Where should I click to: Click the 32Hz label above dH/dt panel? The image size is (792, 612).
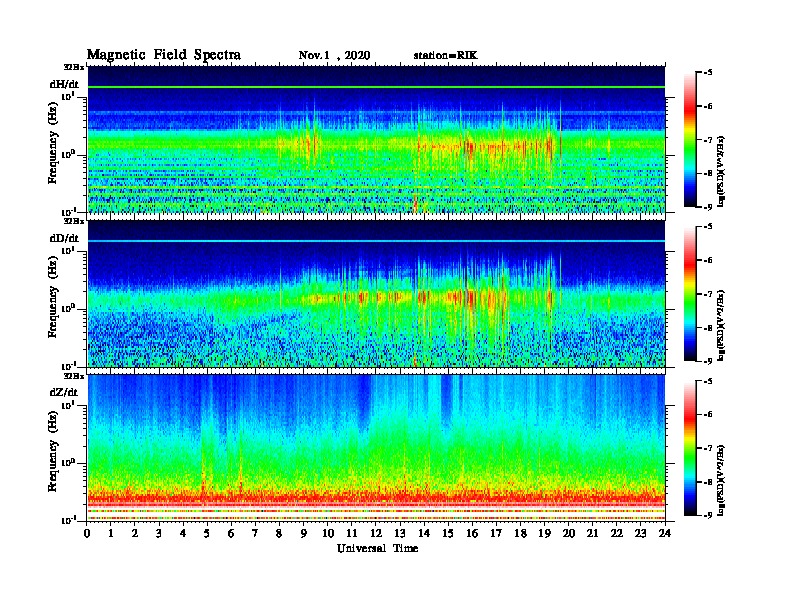coord(74,67)
